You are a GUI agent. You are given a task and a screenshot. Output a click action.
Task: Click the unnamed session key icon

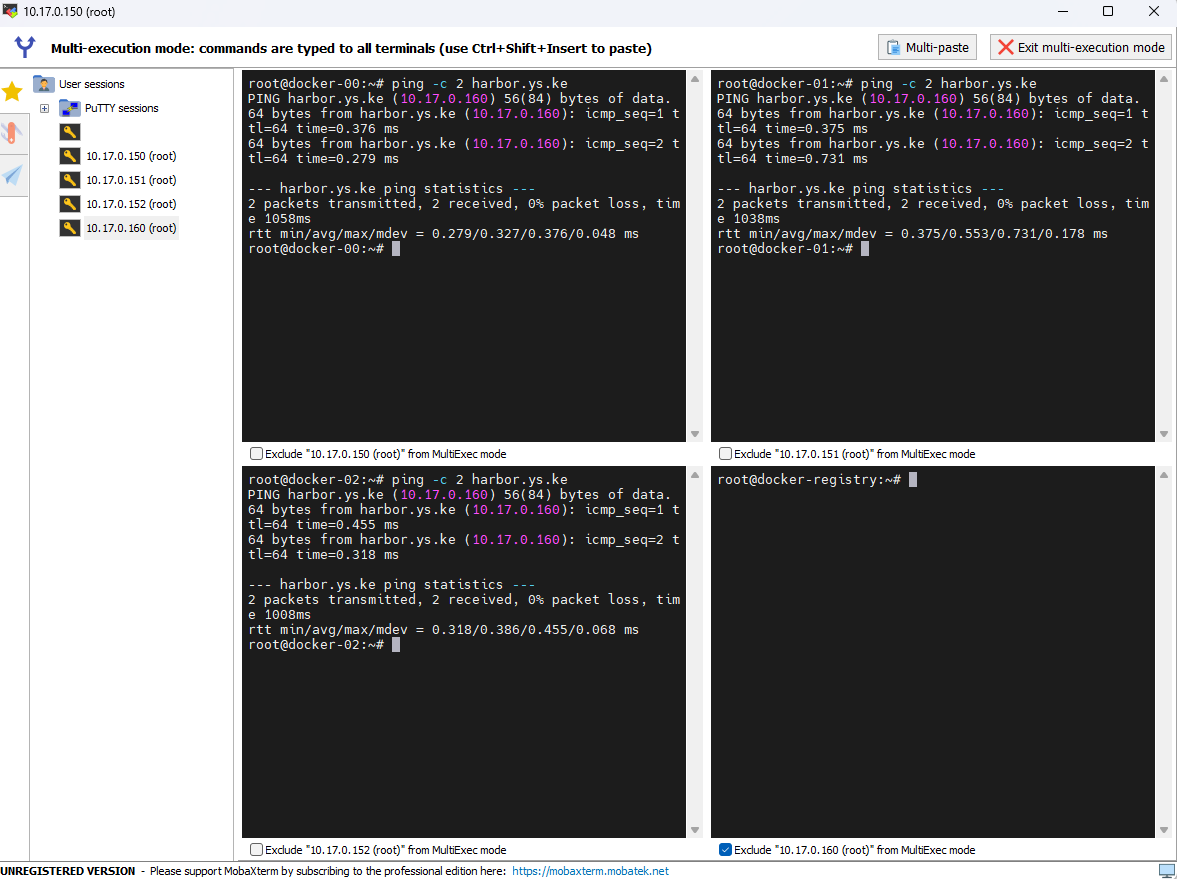[x=70, y=132]
